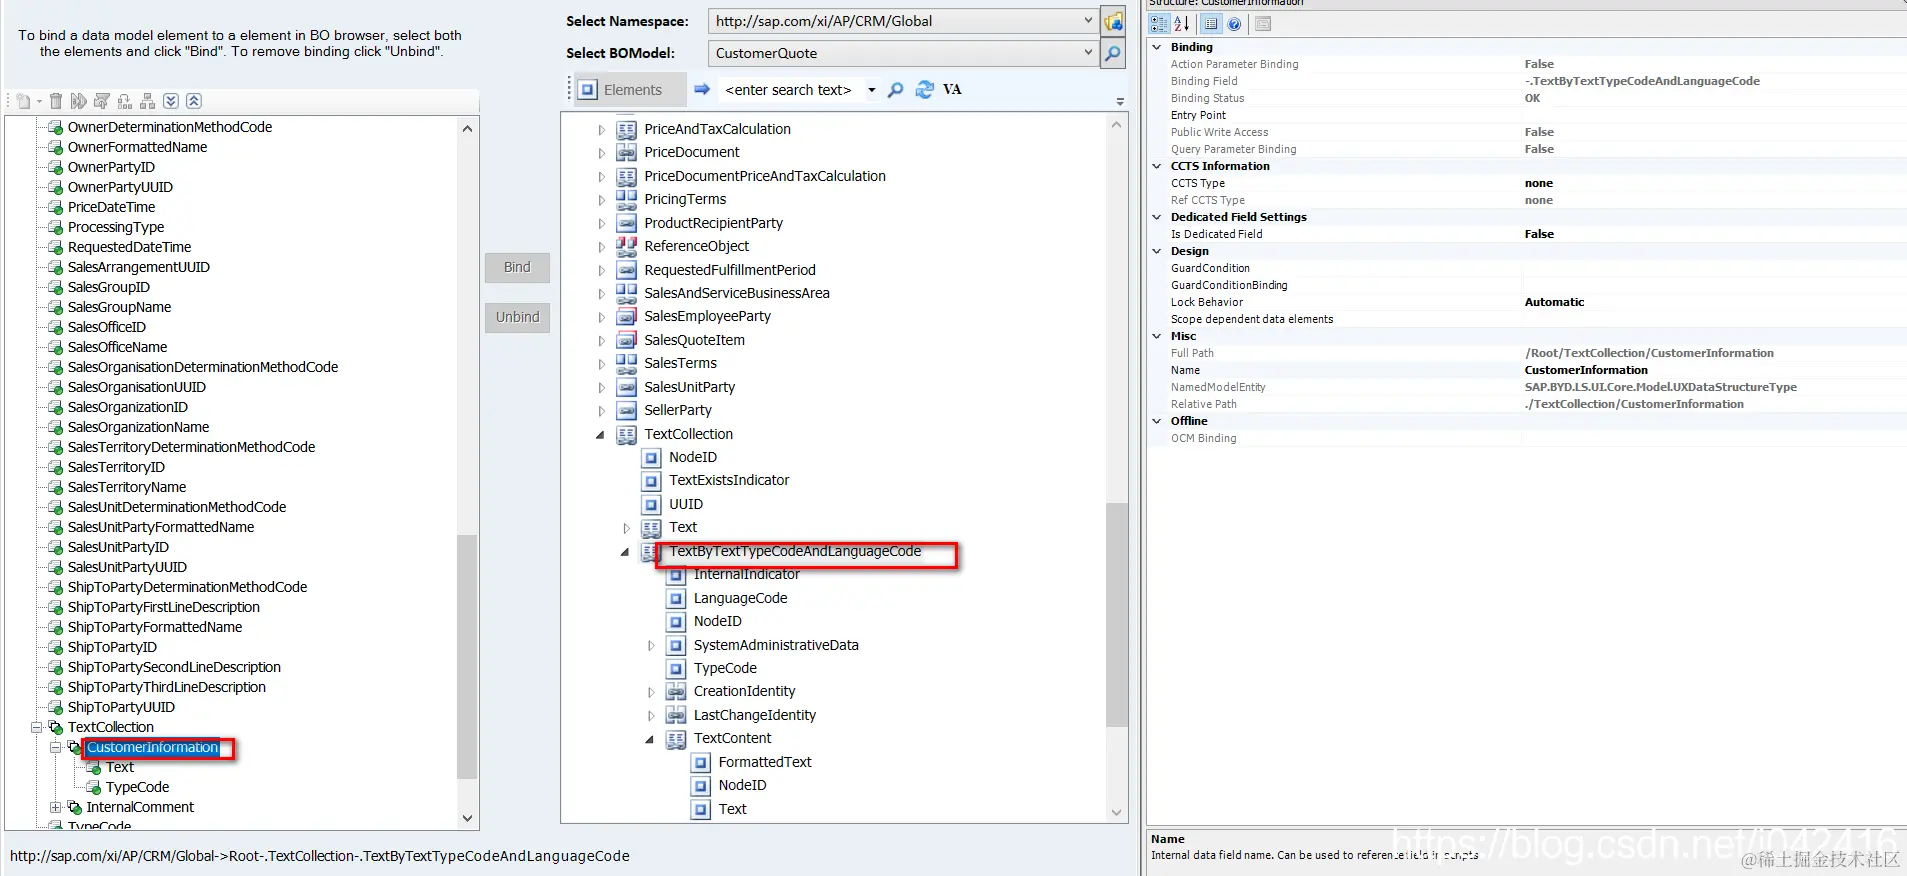The width and height of the screenshot is (1907, 876).
Task: Click the solid hierarchy structure icon
Action: [x=147, y=101]
